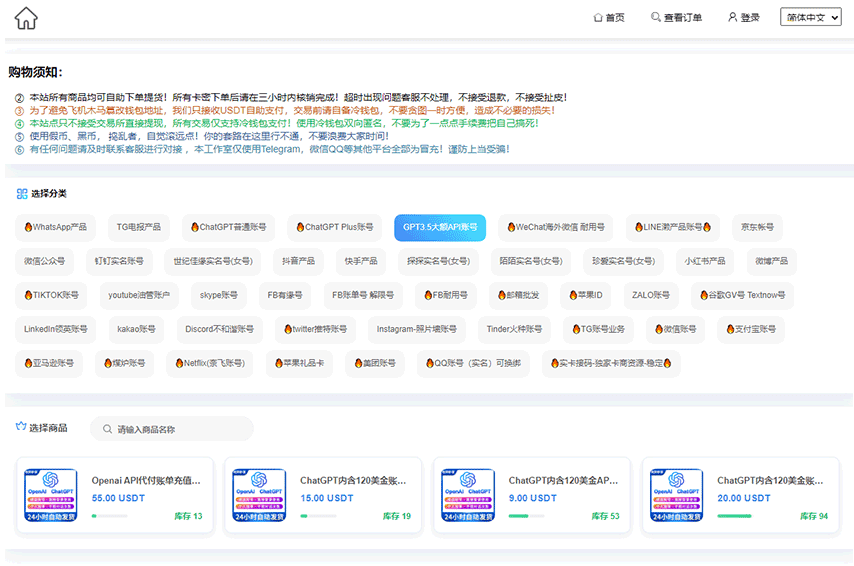854x566 pixels.
Task: Open the 20.00 USDT ChatGPT product
Action: pos(741,496)
